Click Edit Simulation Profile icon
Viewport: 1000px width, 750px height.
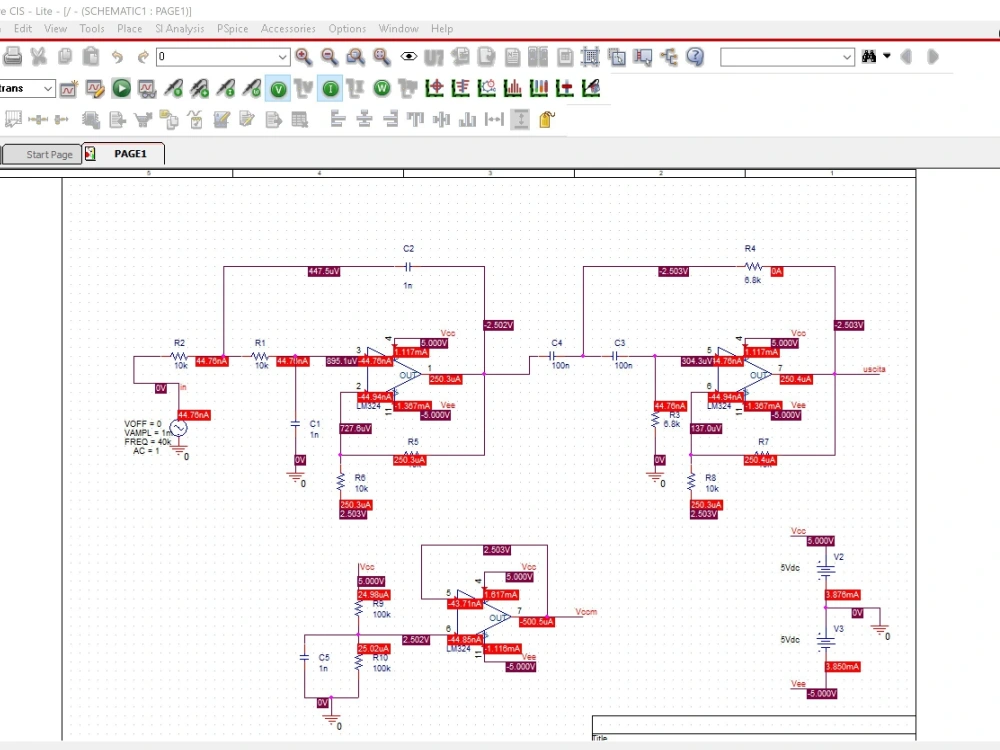click(95, 88)
